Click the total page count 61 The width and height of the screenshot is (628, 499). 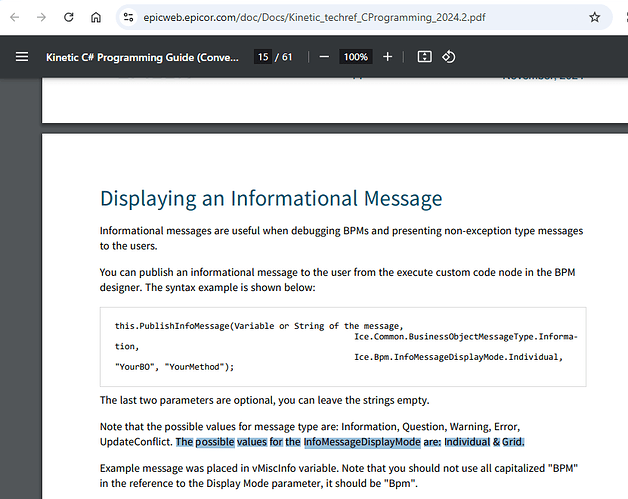tap(287, 57)
